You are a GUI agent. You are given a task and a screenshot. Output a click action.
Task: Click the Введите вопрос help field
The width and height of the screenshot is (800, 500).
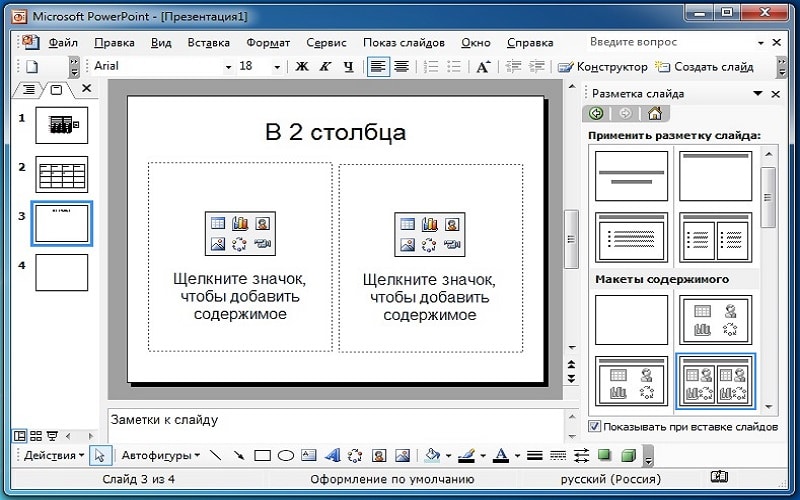[x=671, y=42]
